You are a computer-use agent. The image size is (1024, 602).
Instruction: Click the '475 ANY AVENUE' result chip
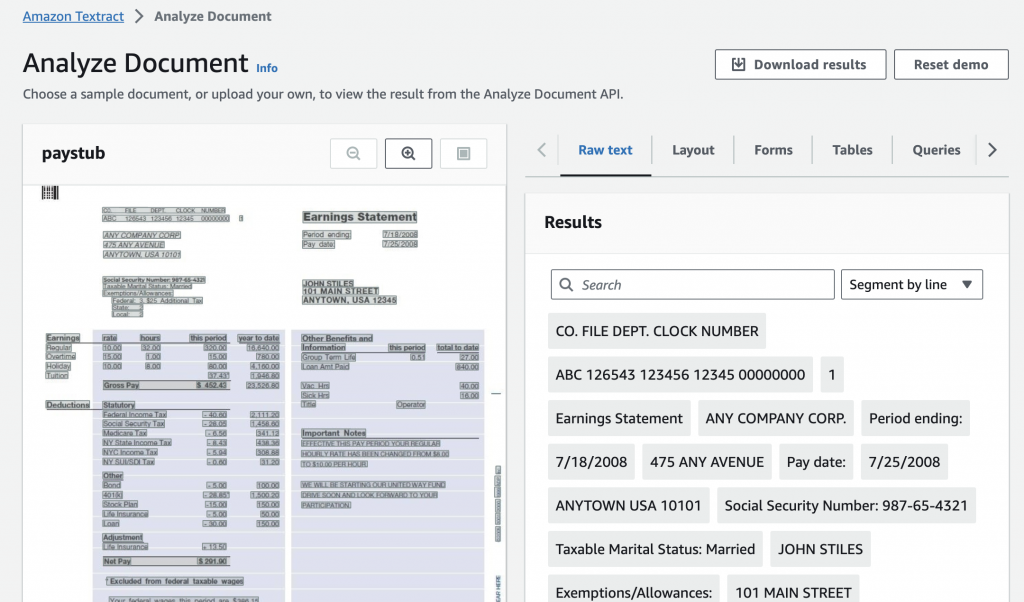pyautogui.click(x=707, y=462)
